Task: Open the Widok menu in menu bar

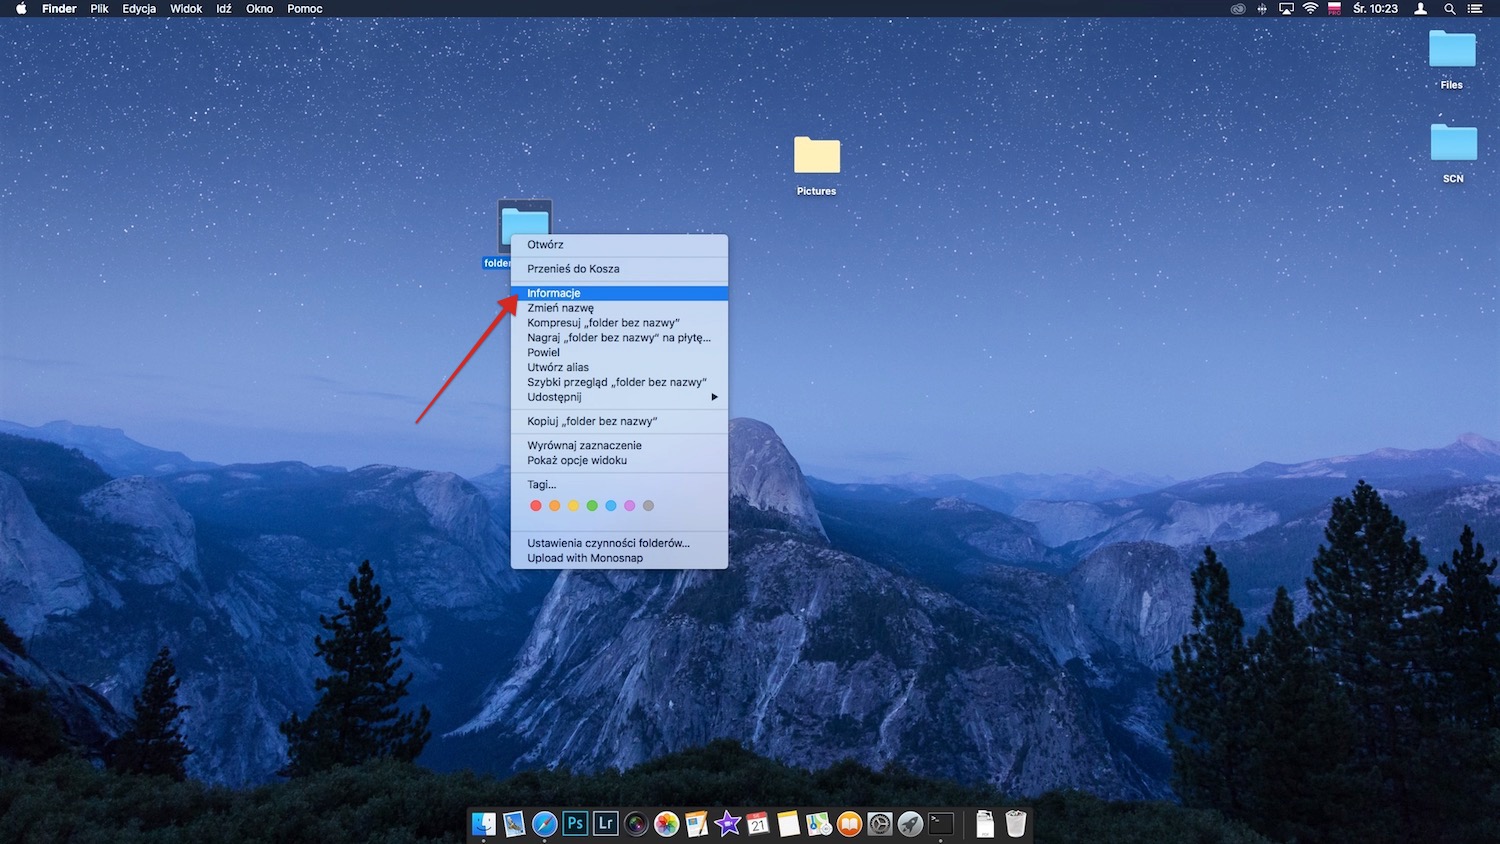Action: tap(186, 9)
